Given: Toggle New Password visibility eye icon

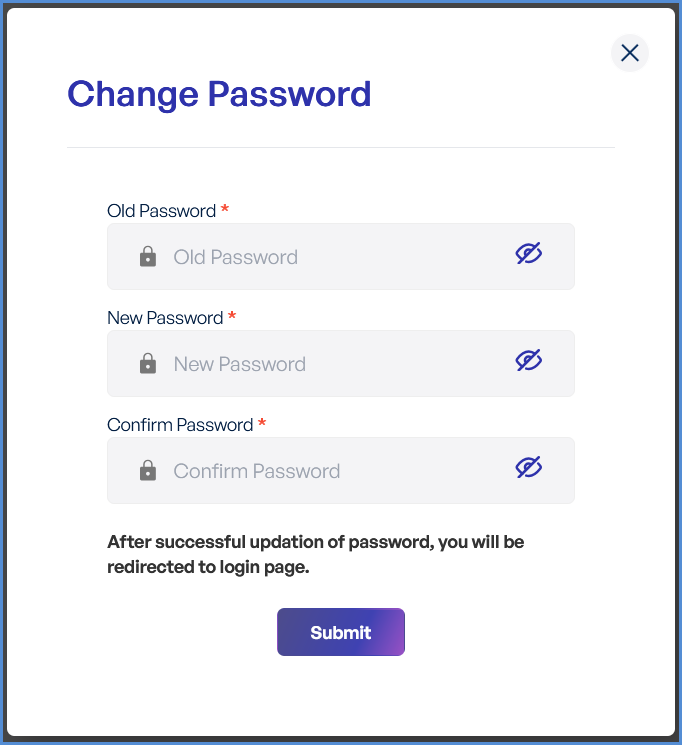Looking at the screenshot, I should (528, 361).
